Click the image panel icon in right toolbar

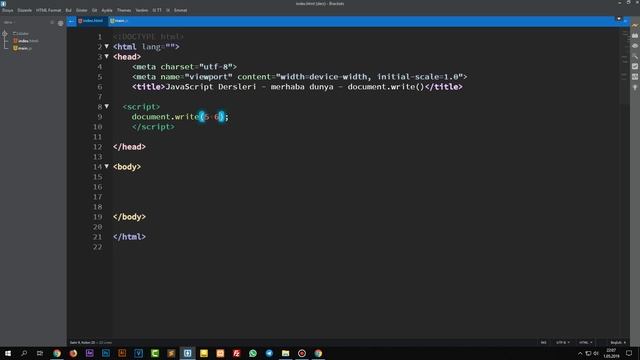635,77
